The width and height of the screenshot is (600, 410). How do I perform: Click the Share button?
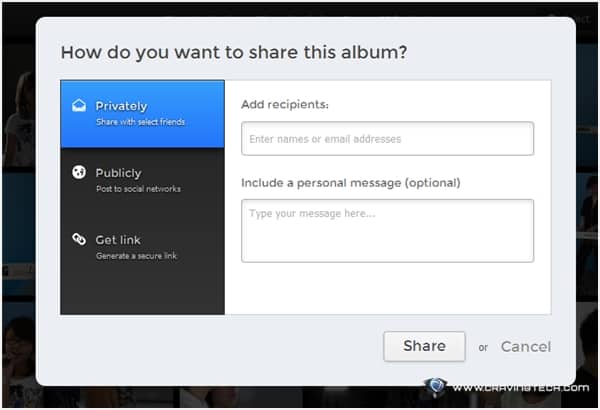(x=424, y=346)
